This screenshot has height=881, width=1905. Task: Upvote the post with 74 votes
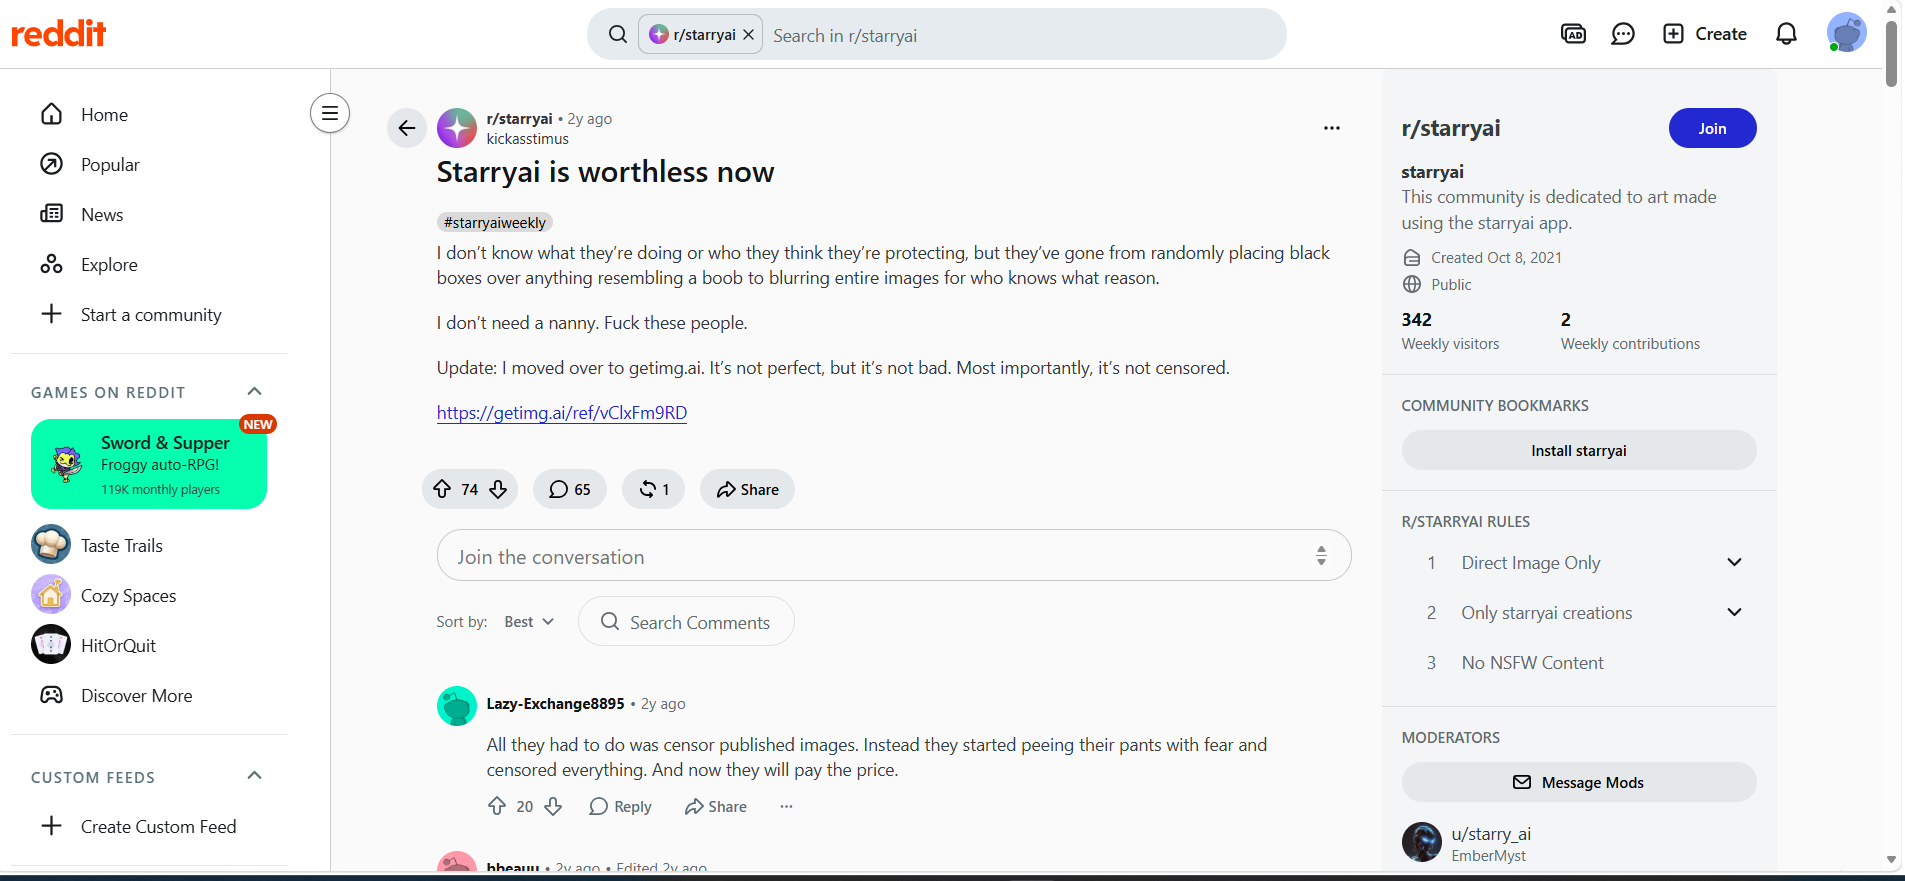(x=442, y=489)
